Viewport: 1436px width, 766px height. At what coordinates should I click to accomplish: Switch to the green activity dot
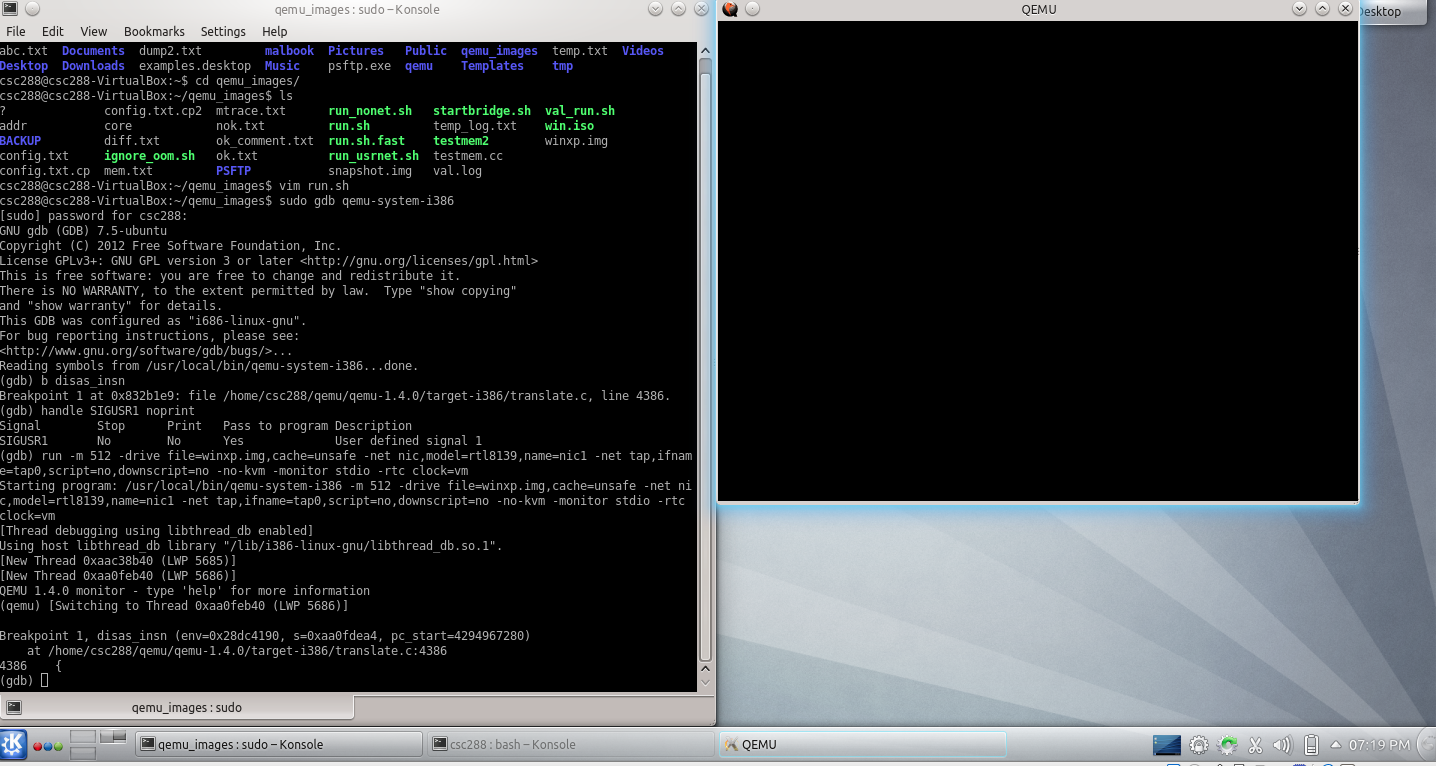58,746
